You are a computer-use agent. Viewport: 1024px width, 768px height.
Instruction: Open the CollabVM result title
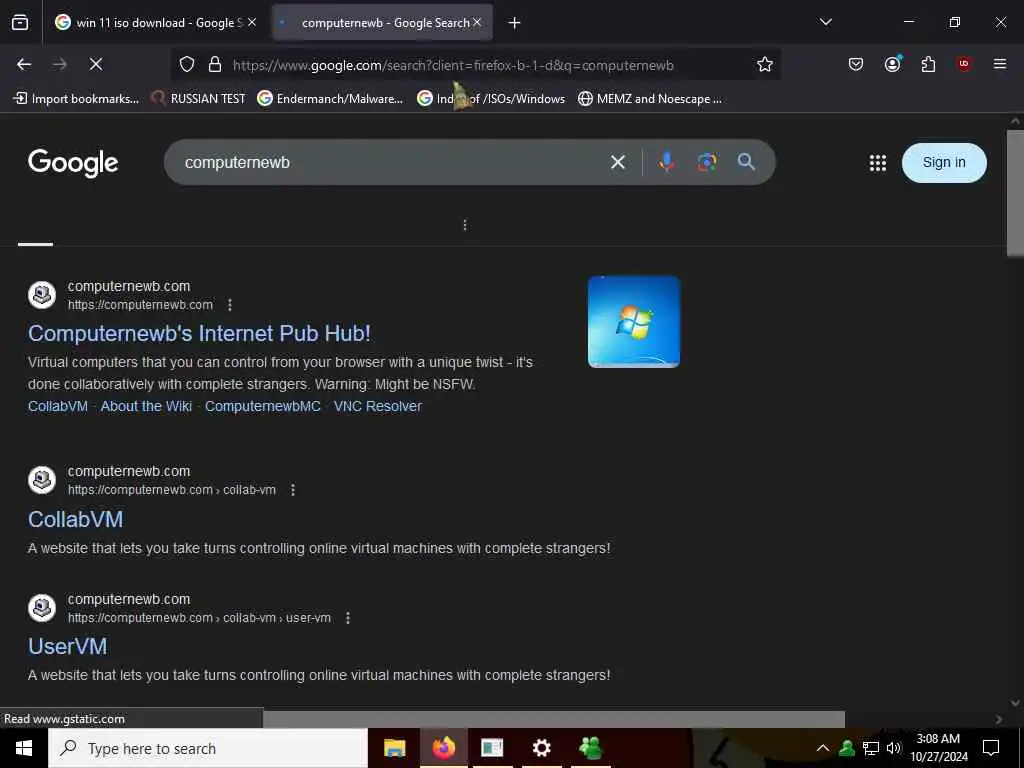(76, 519)
